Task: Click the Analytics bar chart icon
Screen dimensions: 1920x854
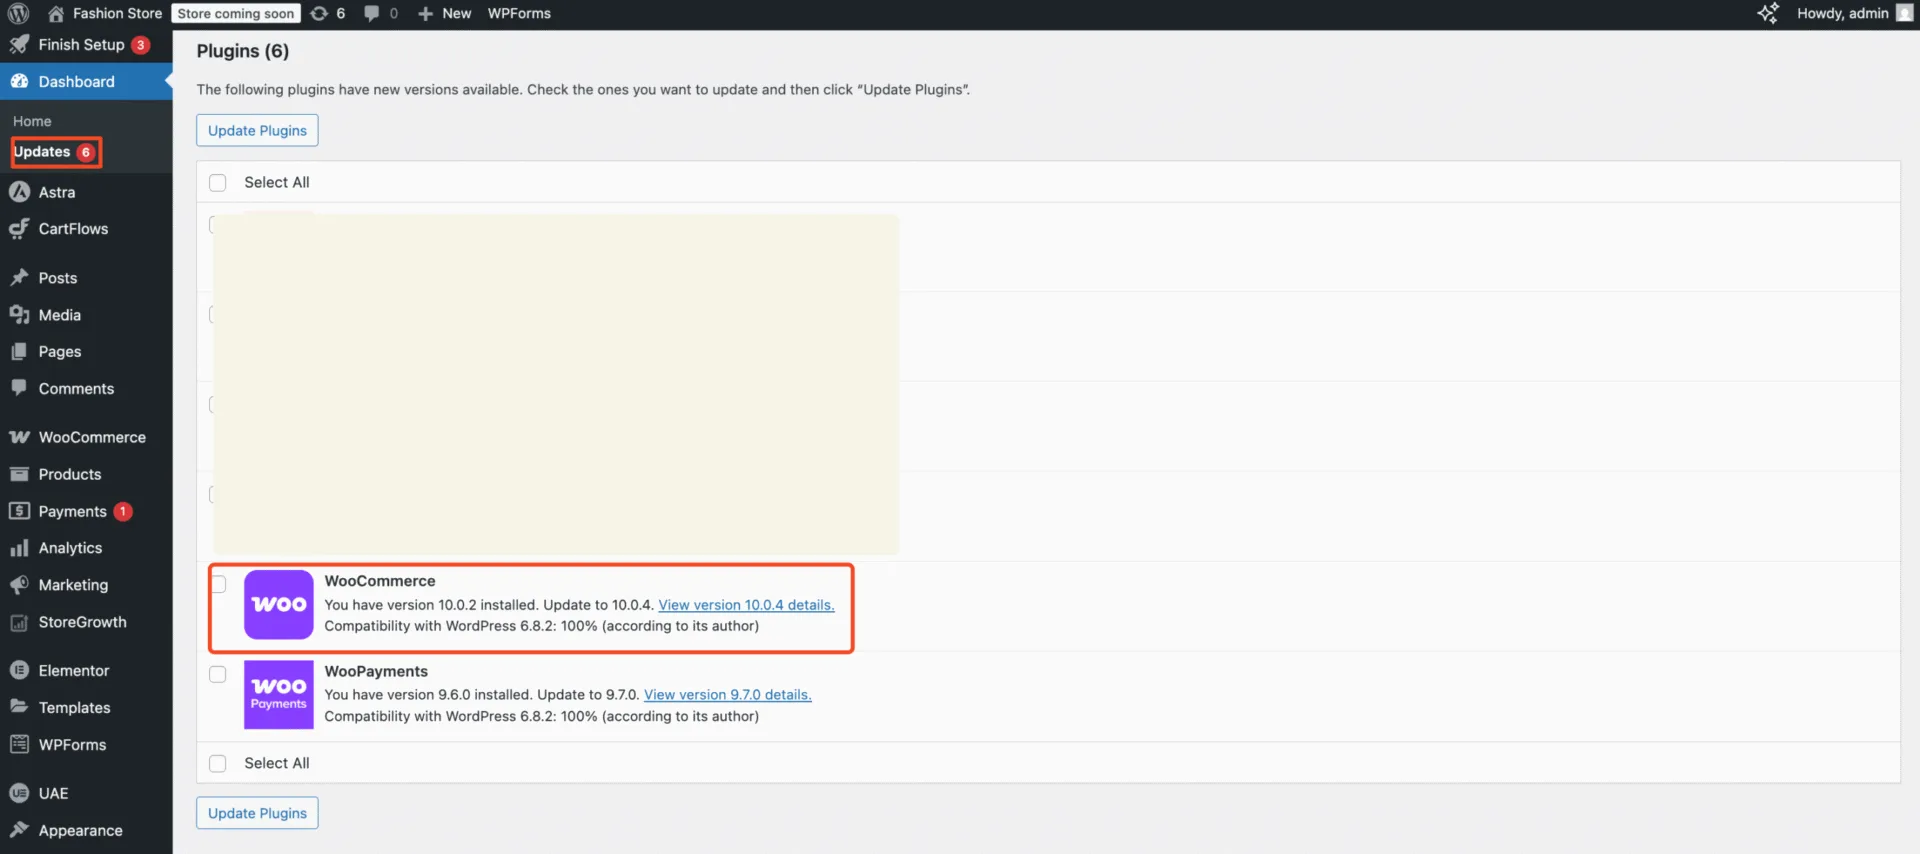Action: point(19,548)
